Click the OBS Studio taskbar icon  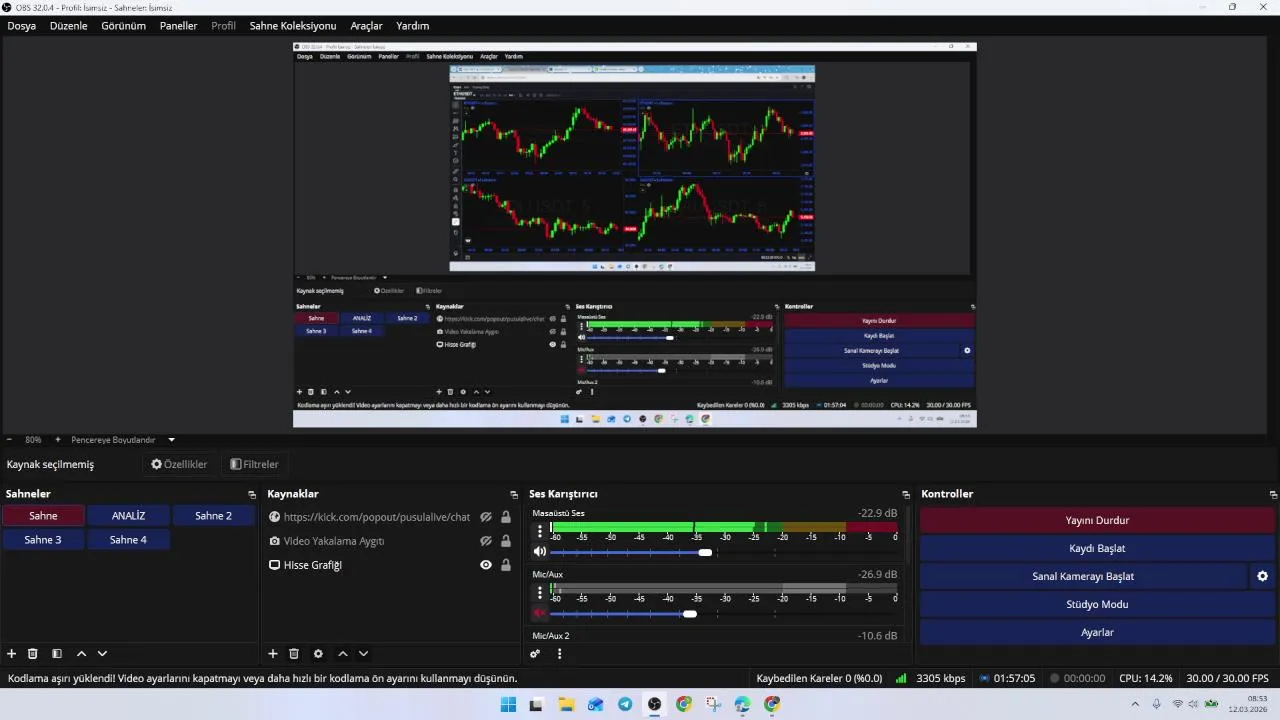pos(654,704)
